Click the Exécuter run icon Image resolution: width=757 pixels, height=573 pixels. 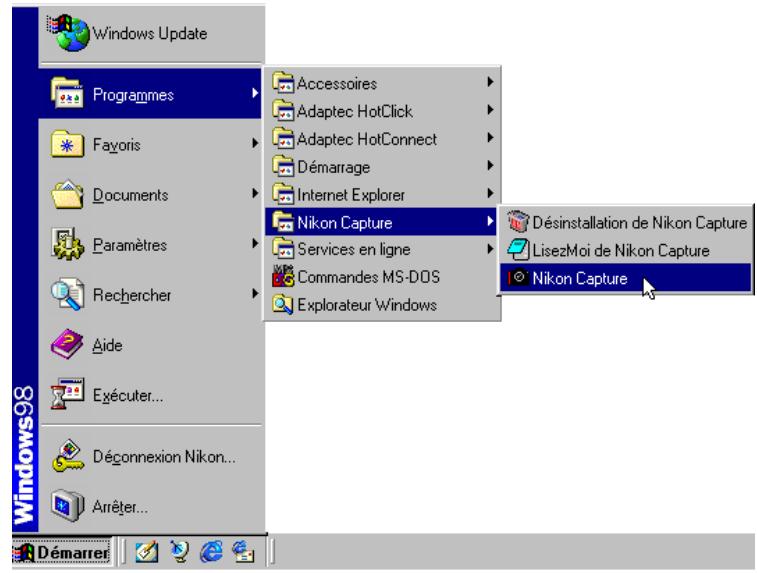67,394
